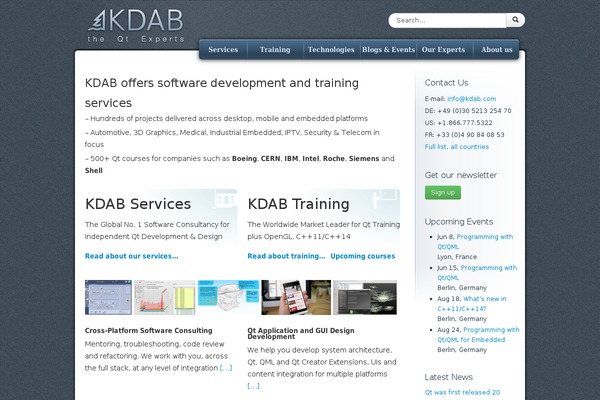Click the Upcoming Events heading
This screenshot has width=600, height=400.
(459, 222)
